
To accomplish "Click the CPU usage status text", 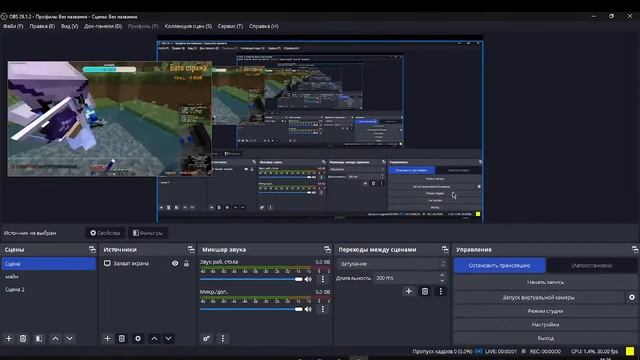I will point(594,351).
